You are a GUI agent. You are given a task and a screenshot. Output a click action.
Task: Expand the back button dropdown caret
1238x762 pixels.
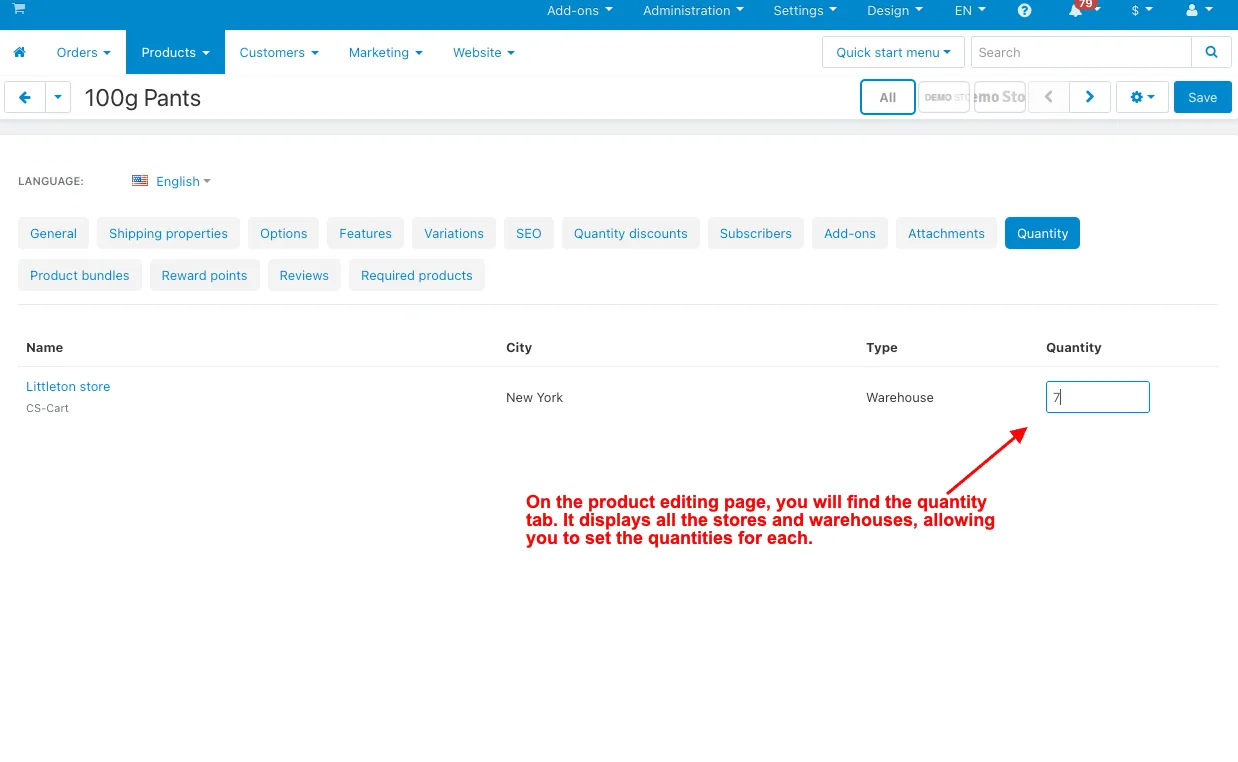coord(58,97)
